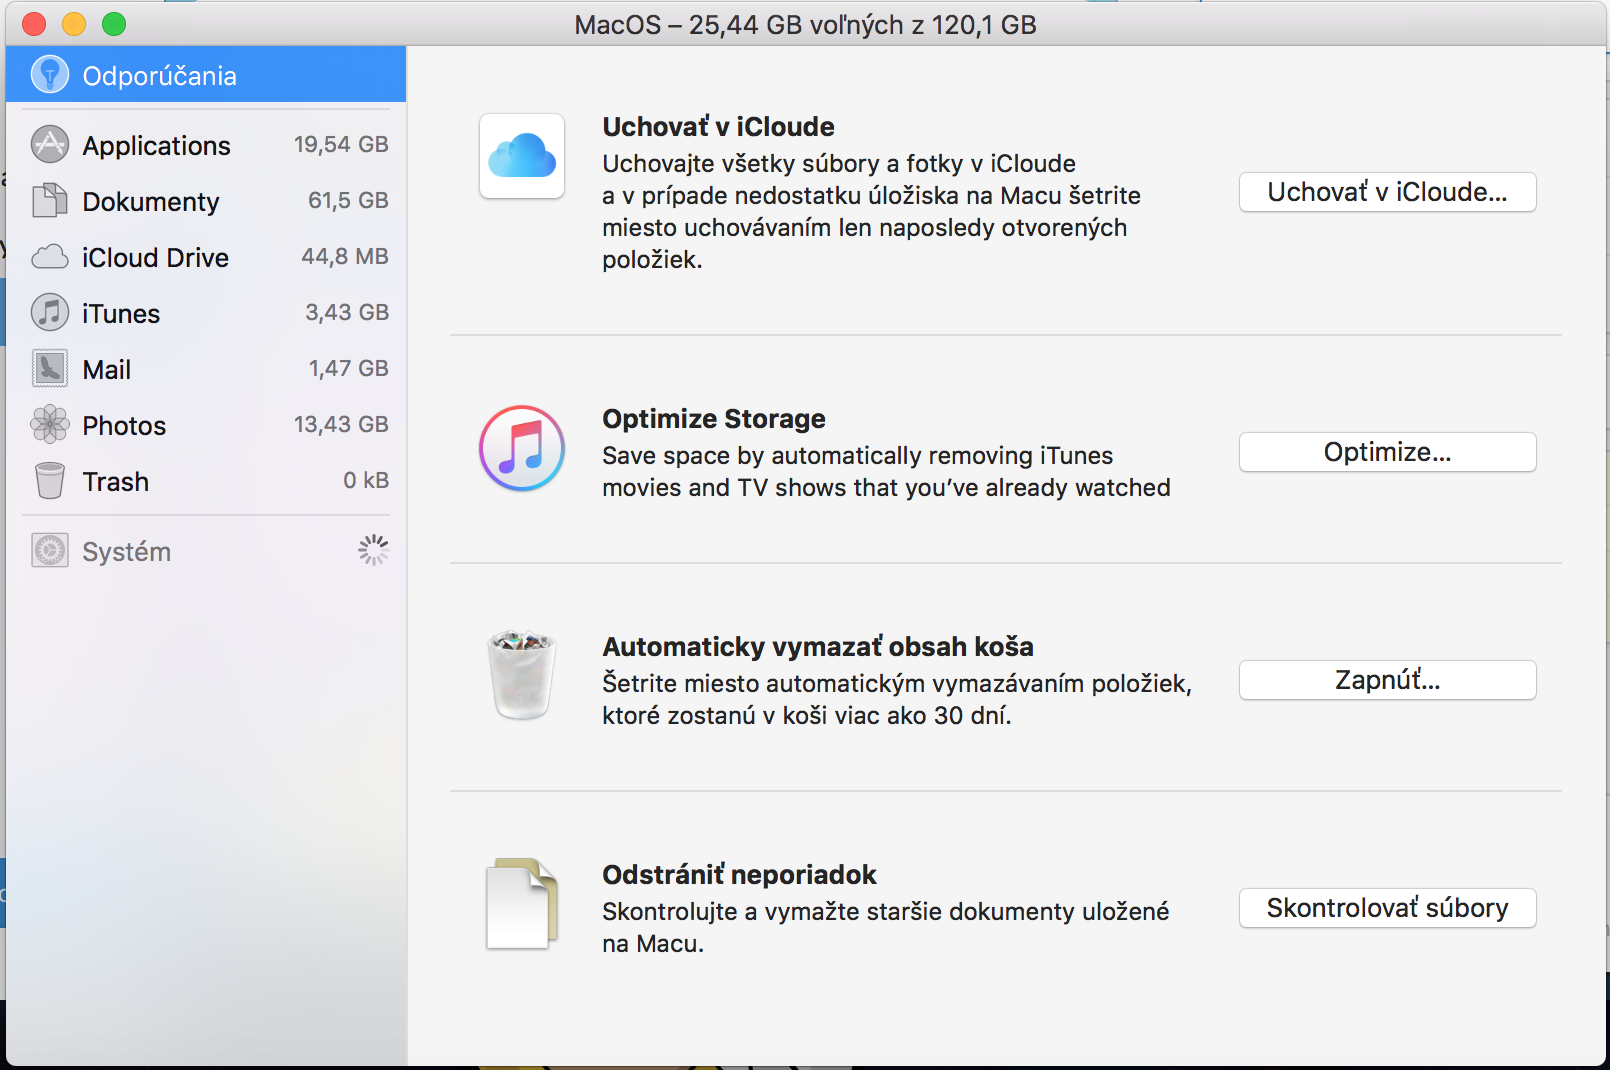The width and height of the screenshot is (1610, 1070).
Task: Open the Dokumenty category
Action: point(206,201)
